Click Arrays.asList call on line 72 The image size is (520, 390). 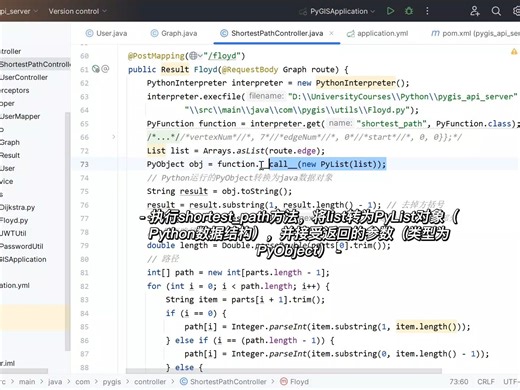coord(262,151)
